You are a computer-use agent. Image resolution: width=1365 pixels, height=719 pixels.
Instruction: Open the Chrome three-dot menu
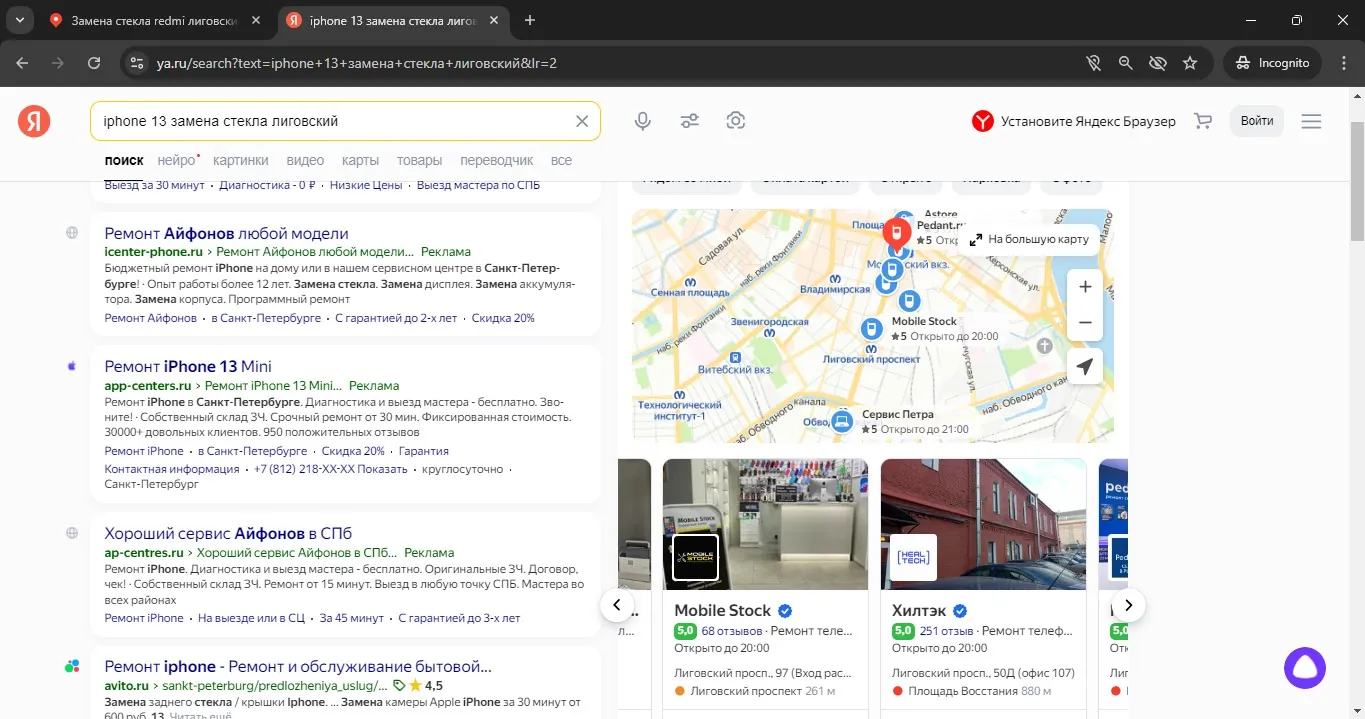1342,63
